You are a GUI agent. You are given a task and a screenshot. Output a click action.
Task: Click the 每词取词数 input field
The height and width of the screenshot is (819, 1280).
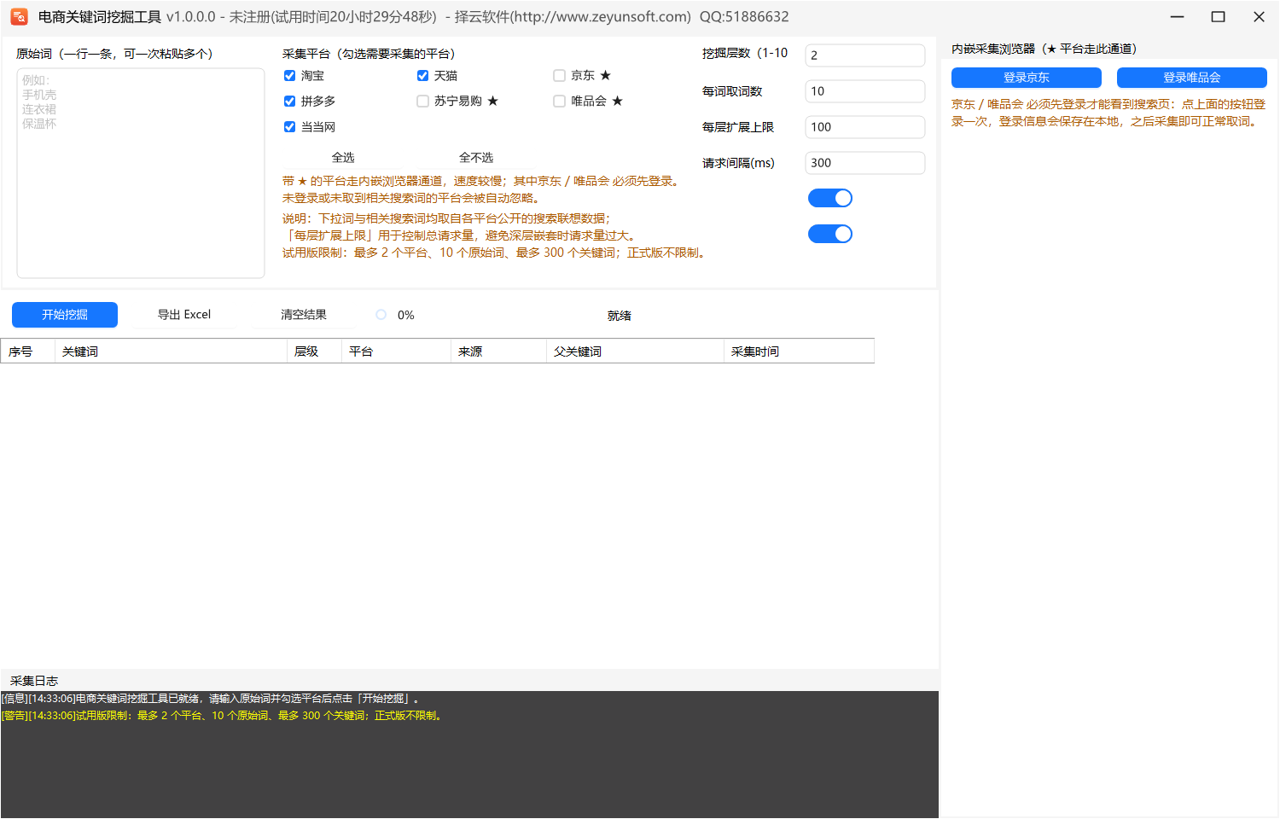[x=865, y=91]
